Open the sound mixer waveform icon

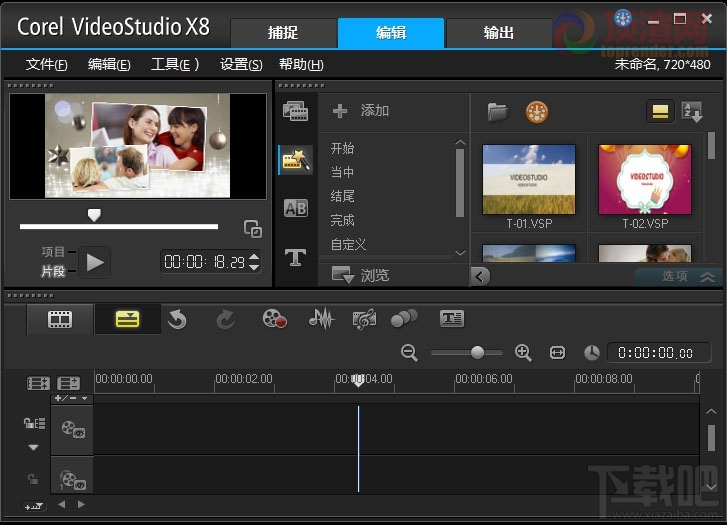(x=321, y=319)
